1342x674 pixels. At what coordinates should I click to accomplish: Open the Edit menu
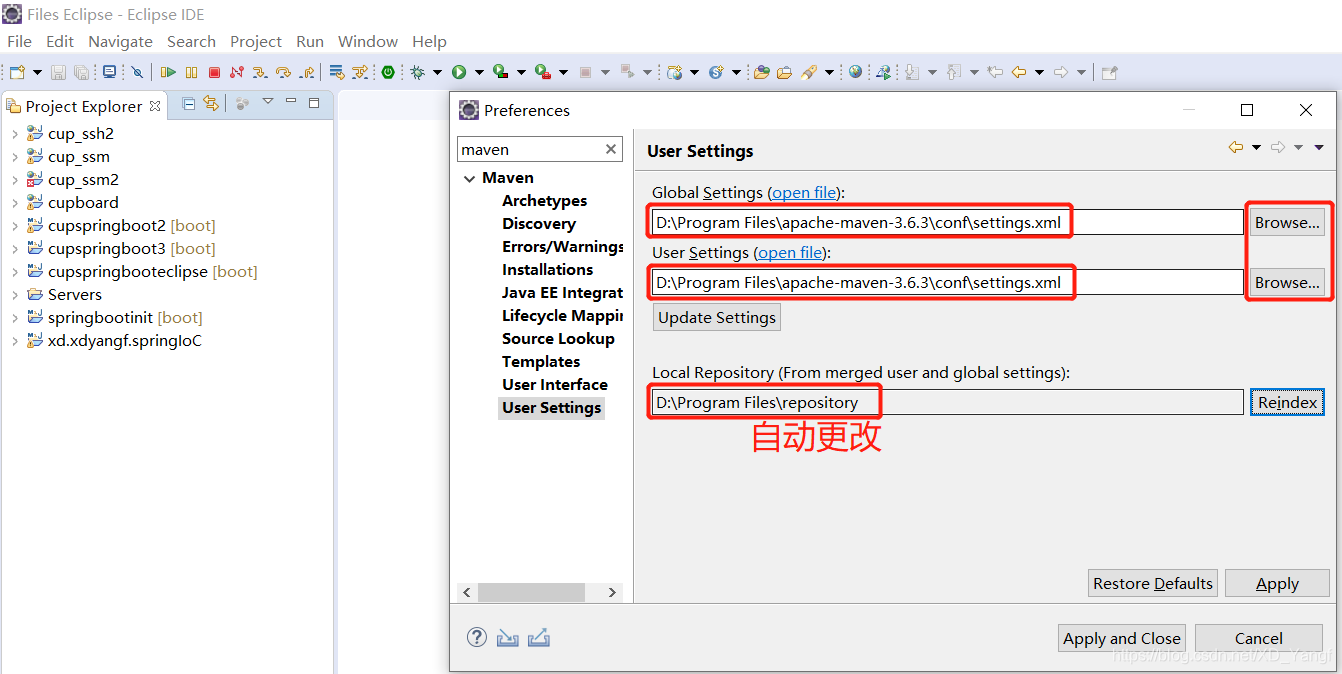(60, 41)
